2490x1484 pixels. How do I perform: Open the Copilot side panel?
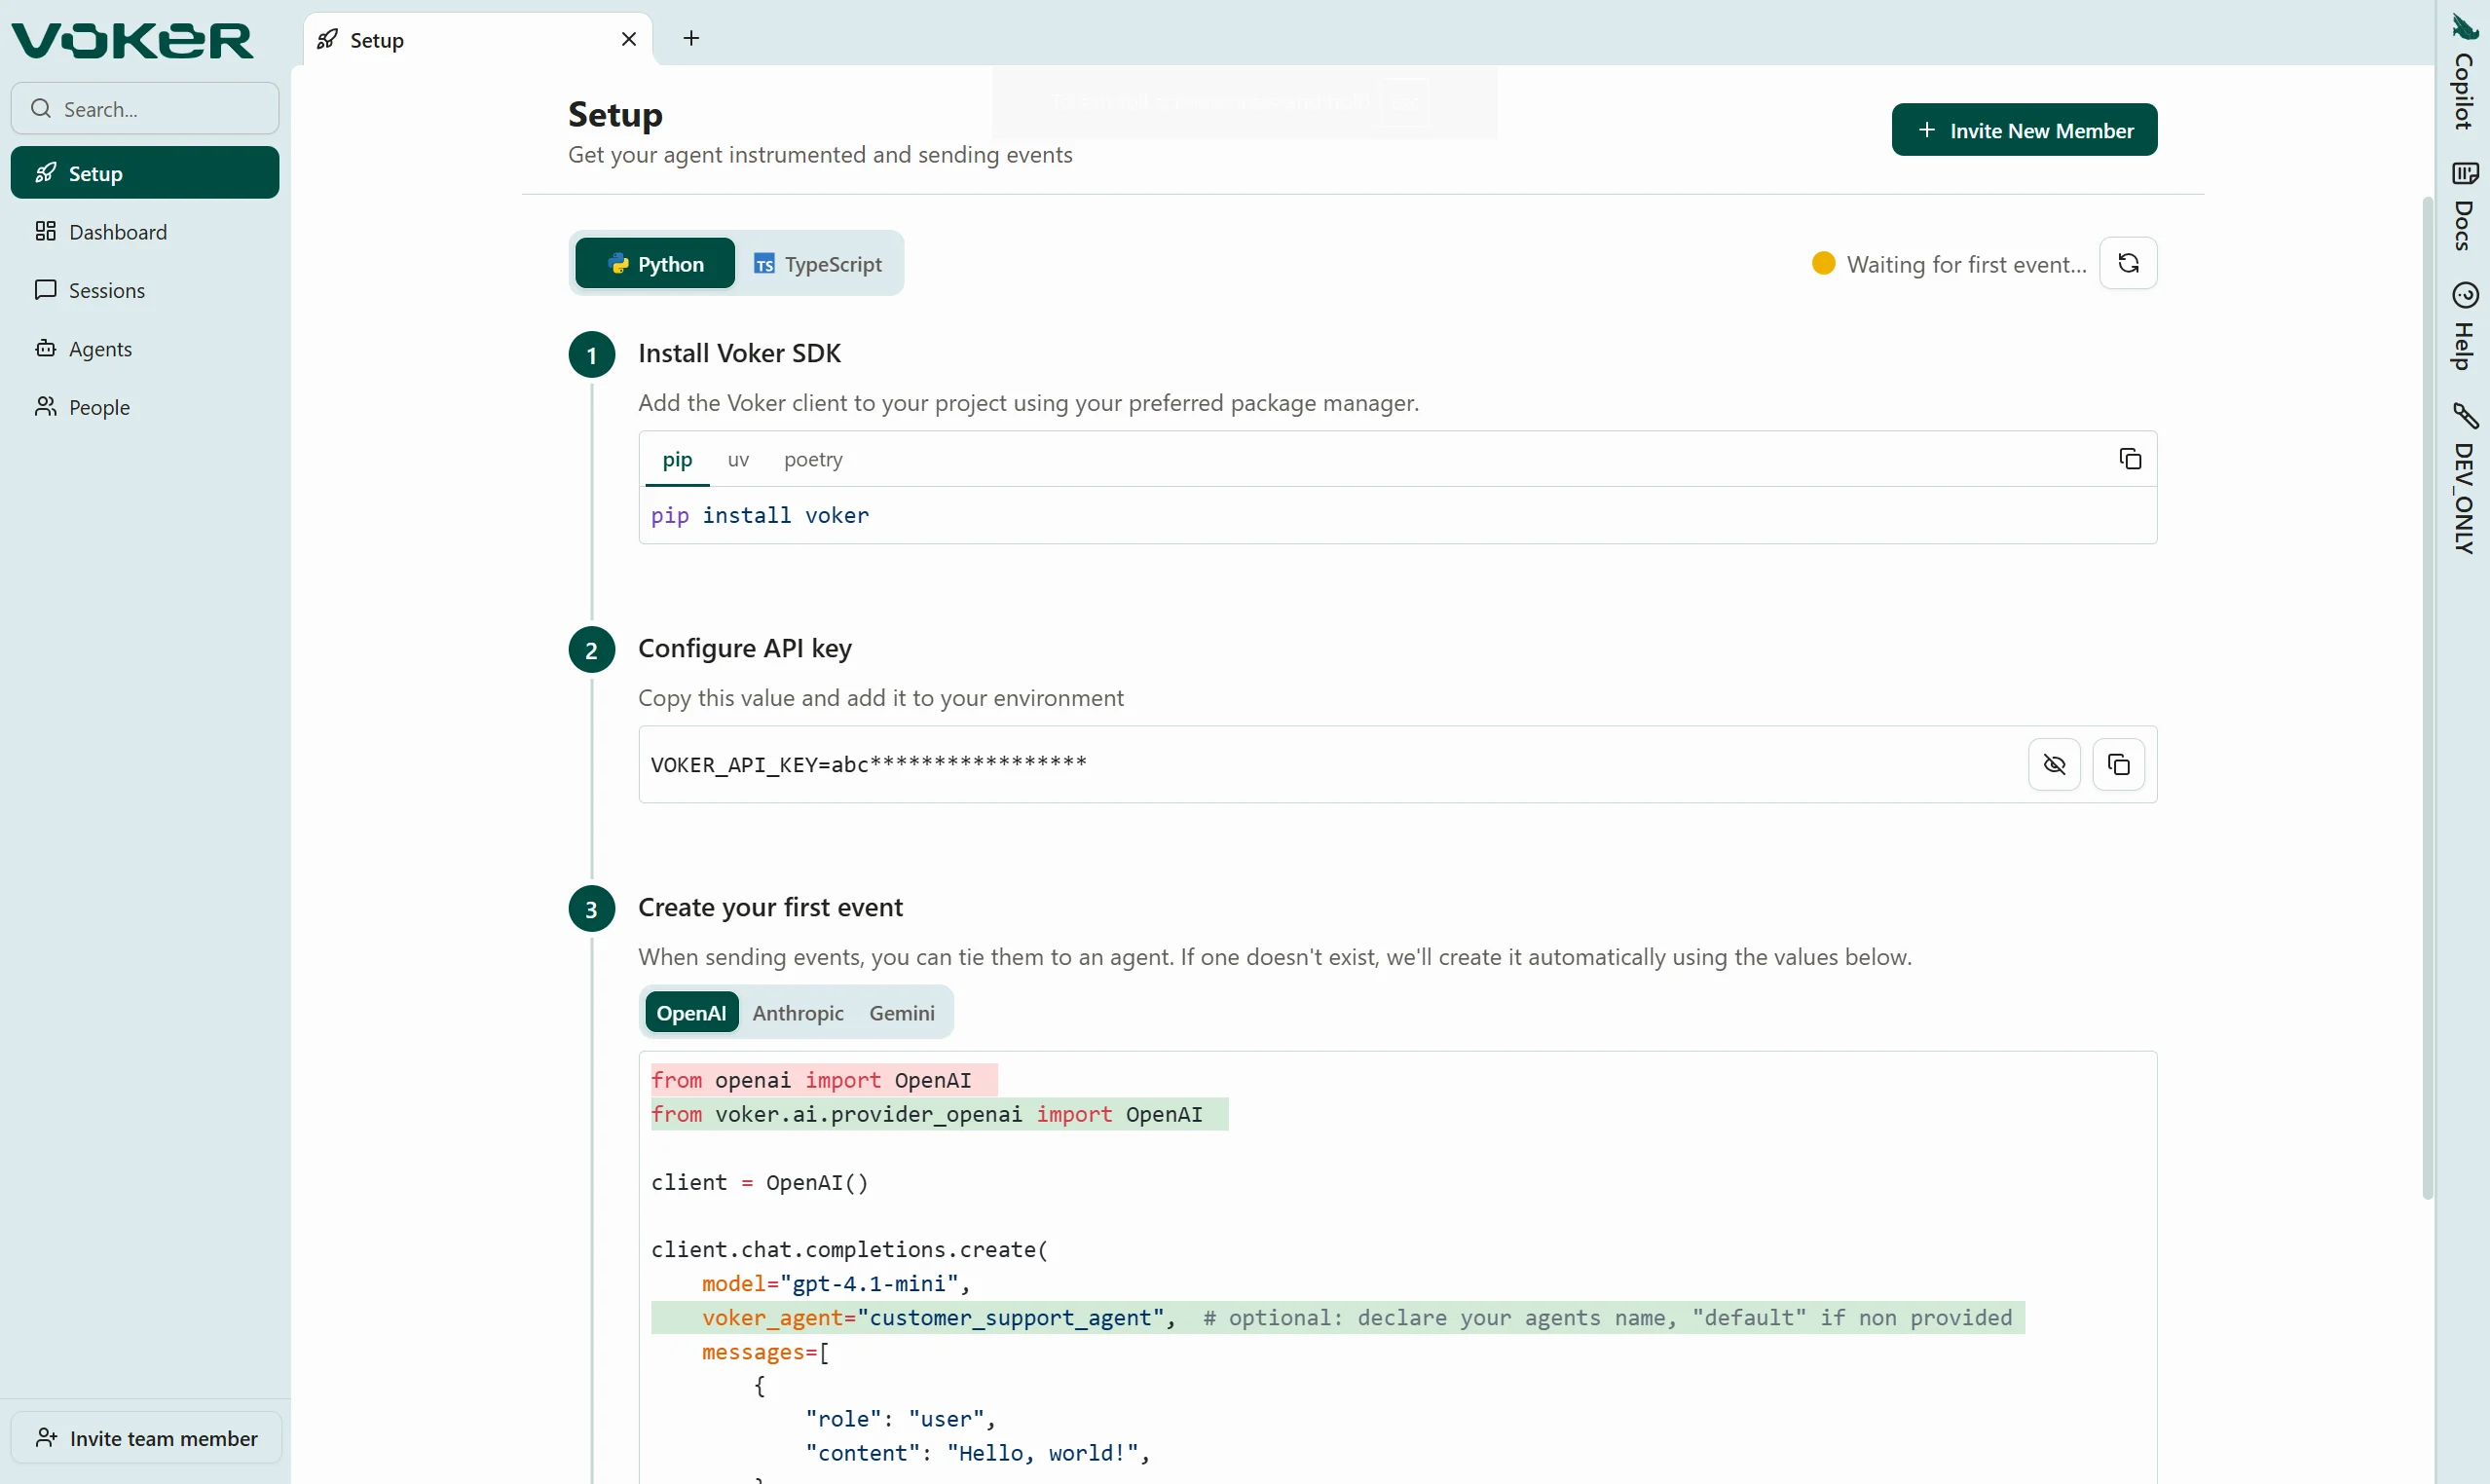pyautogui.click(x=2464, y=72)
